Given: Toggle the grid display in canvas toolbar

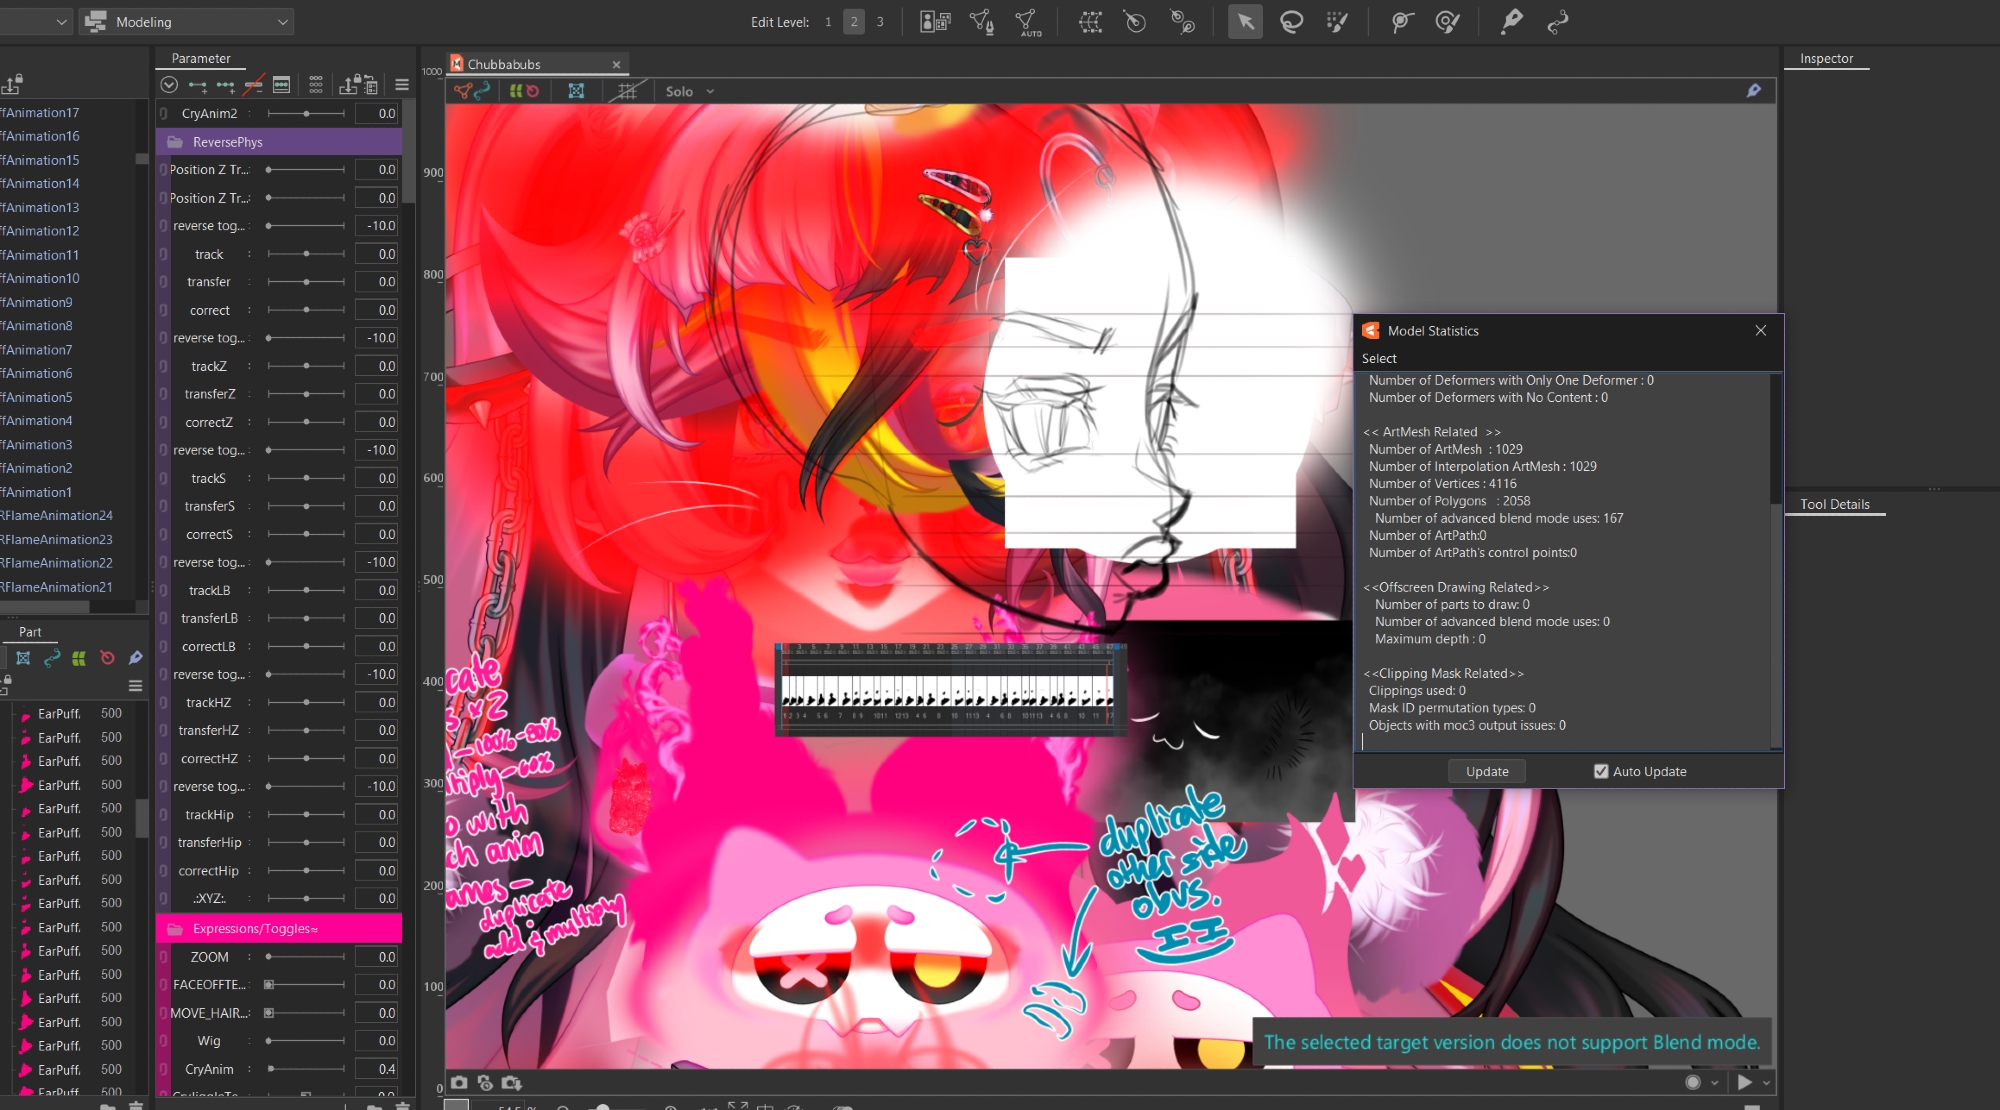Looking at the screenshot, I should (x=627, y=92).
